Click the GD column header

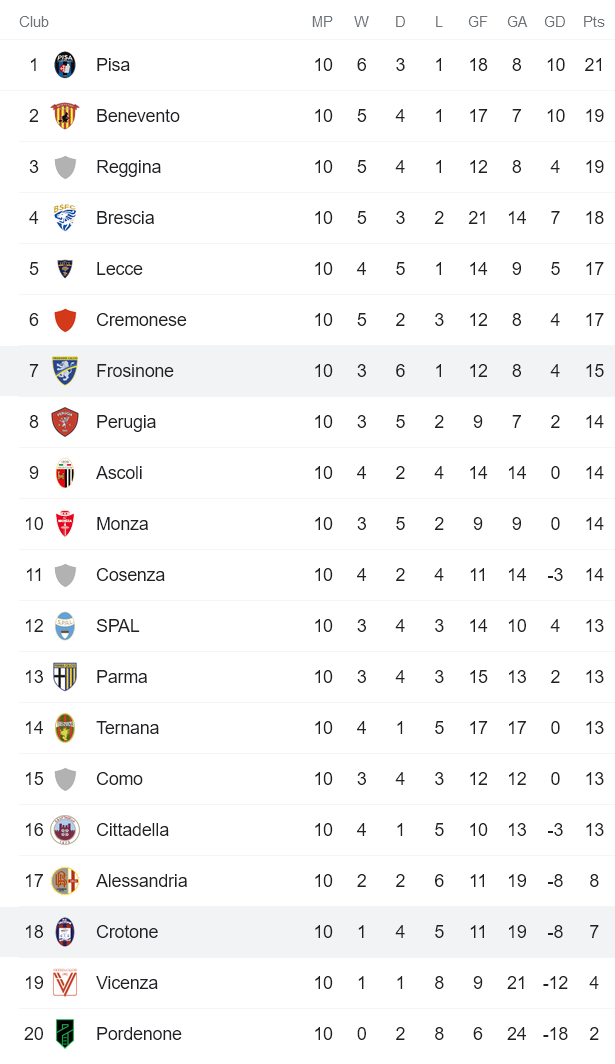(555, 22)
